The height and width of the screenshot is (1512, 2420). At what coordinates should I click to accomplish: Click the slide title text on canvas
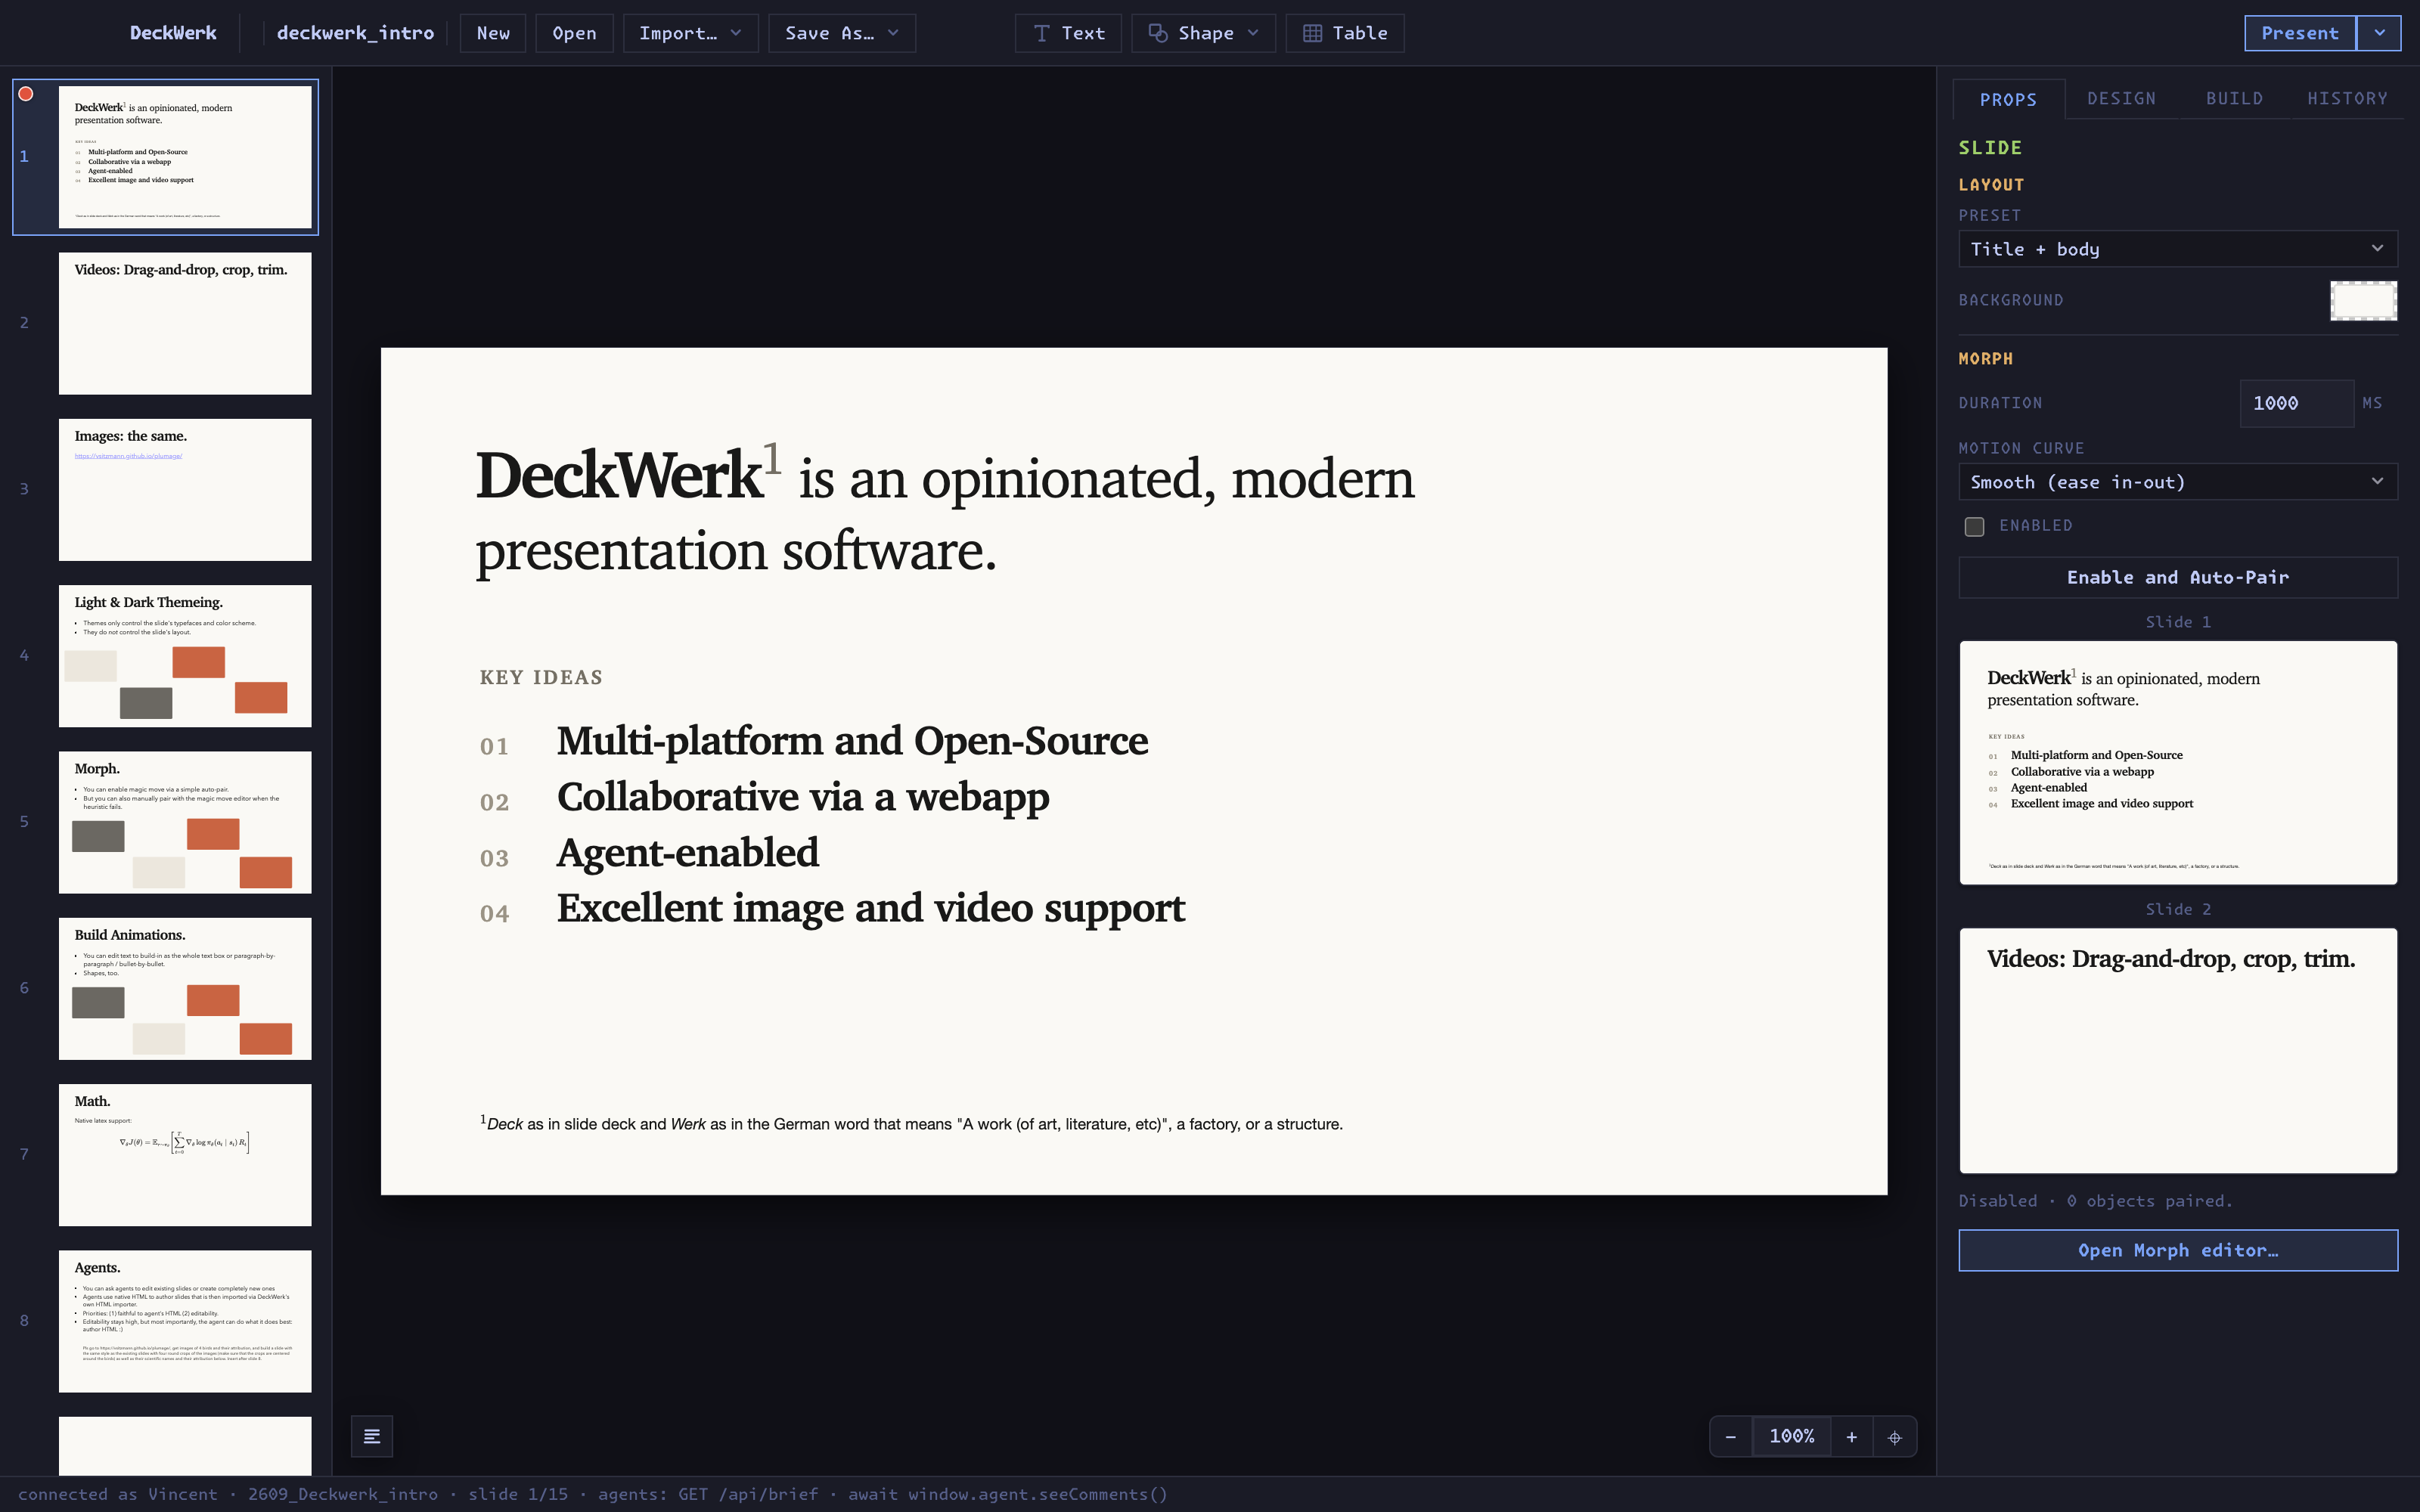coord(945,512)
